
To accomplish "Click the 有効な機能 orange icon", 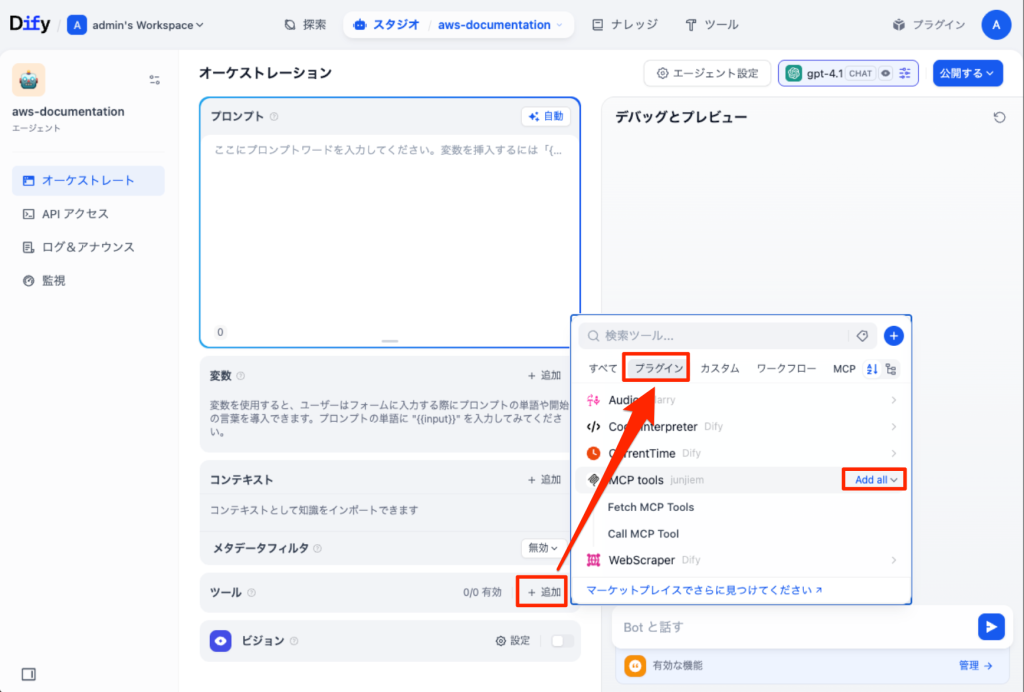I will pos(635,665).
